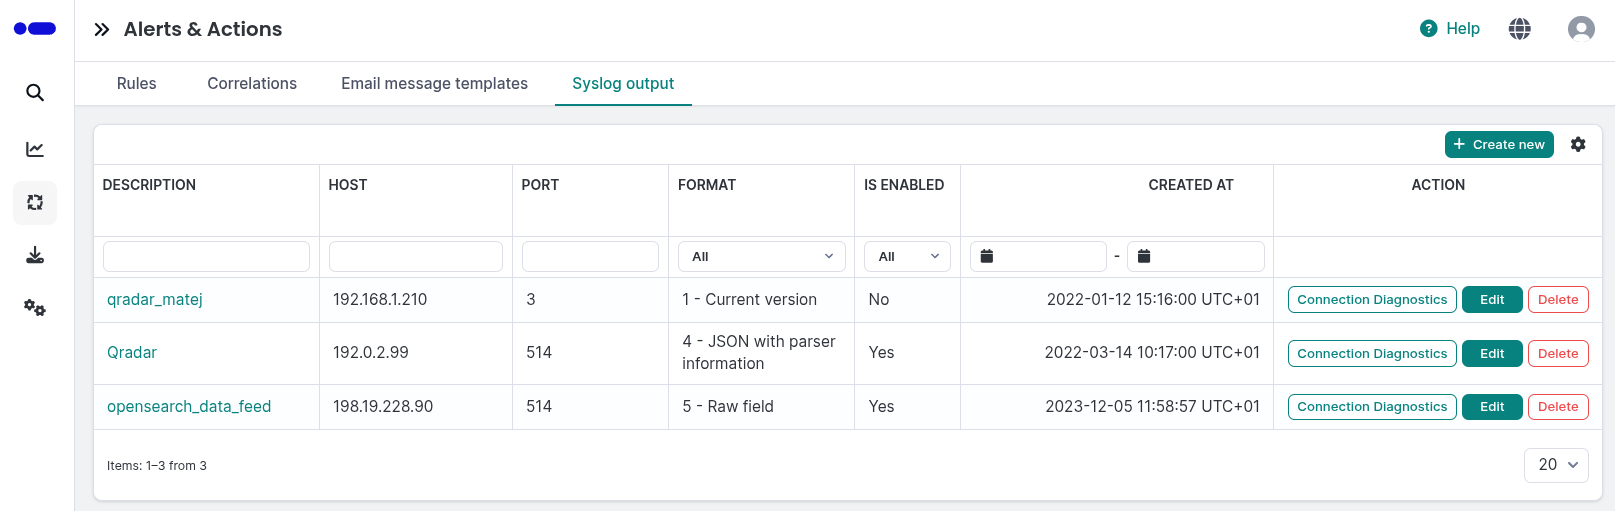Open the Qradar link
1615x511 pixels.
(132, 353)
